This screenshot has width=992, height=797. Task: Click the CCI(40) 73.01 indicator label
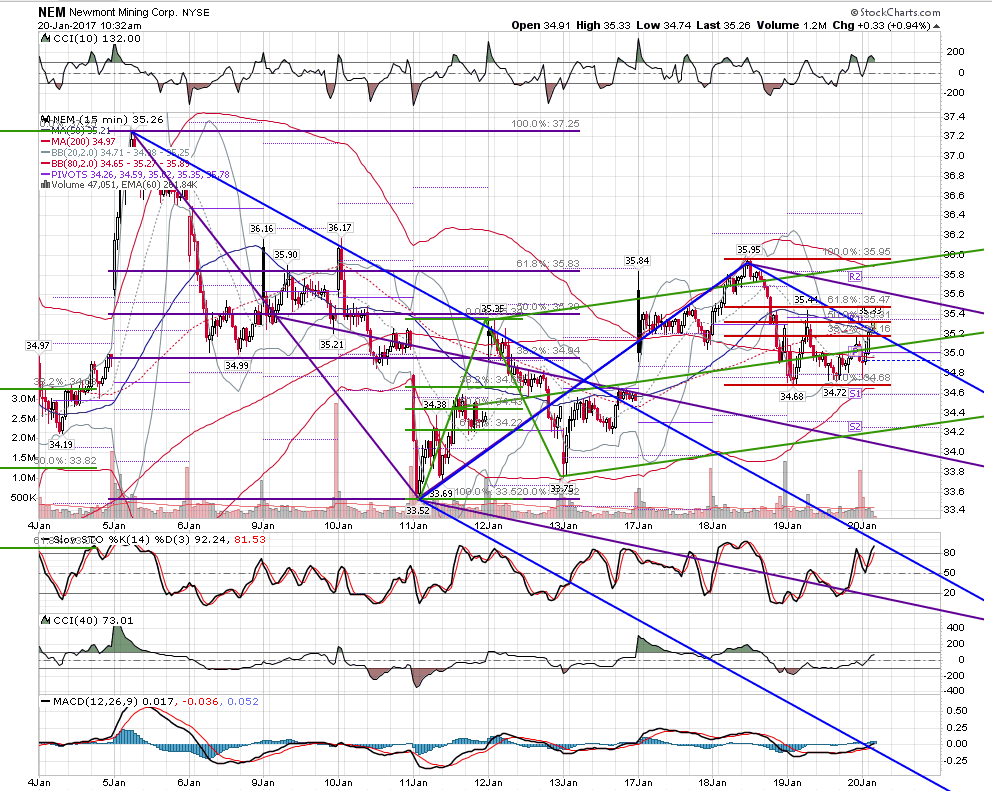coord(92,621)
